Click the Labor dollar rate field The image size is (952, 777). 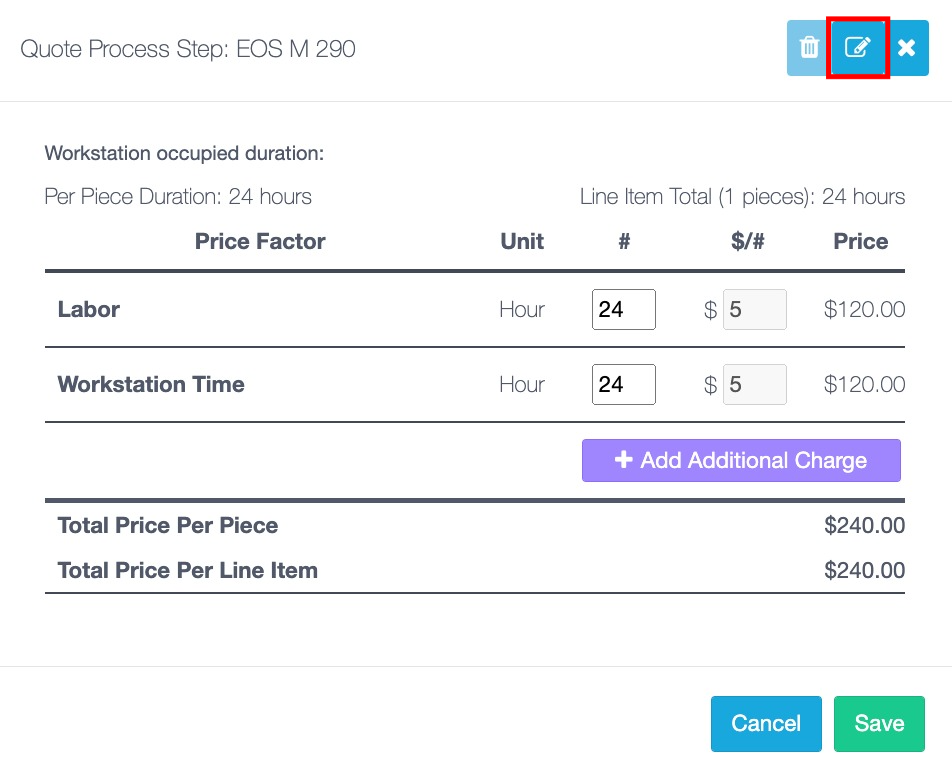coord(754,310)
